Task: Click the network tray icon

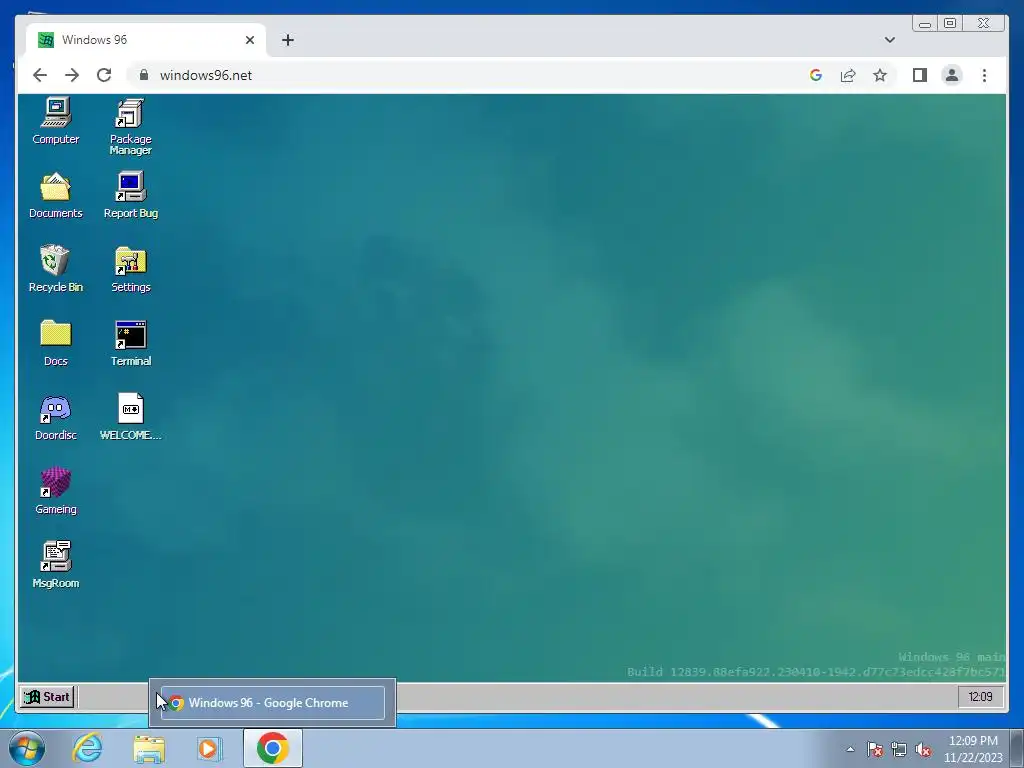Action: [899, 749]
